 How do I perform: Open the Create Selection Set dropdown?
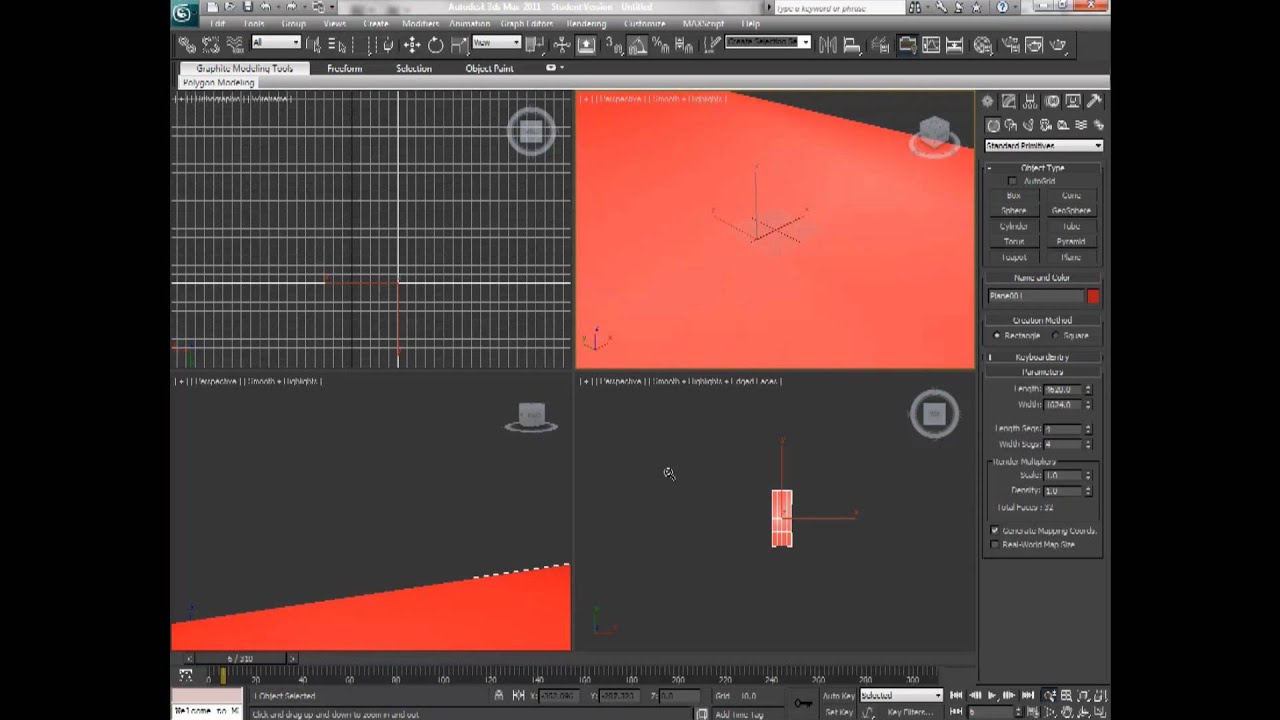click(768, 42)
